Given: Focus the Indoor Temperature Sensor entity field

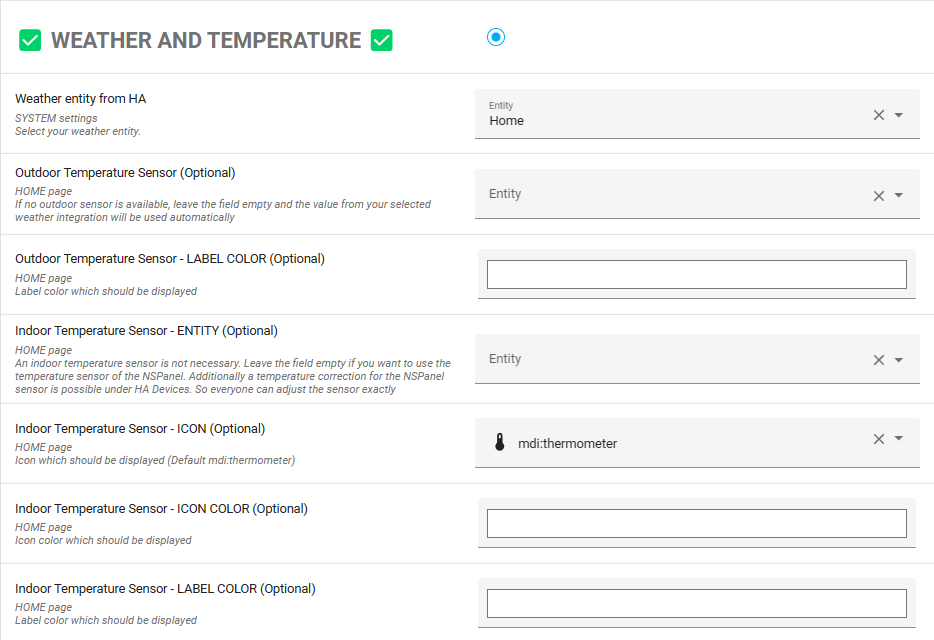Looking at the screenshot, I should click(670, 360).
